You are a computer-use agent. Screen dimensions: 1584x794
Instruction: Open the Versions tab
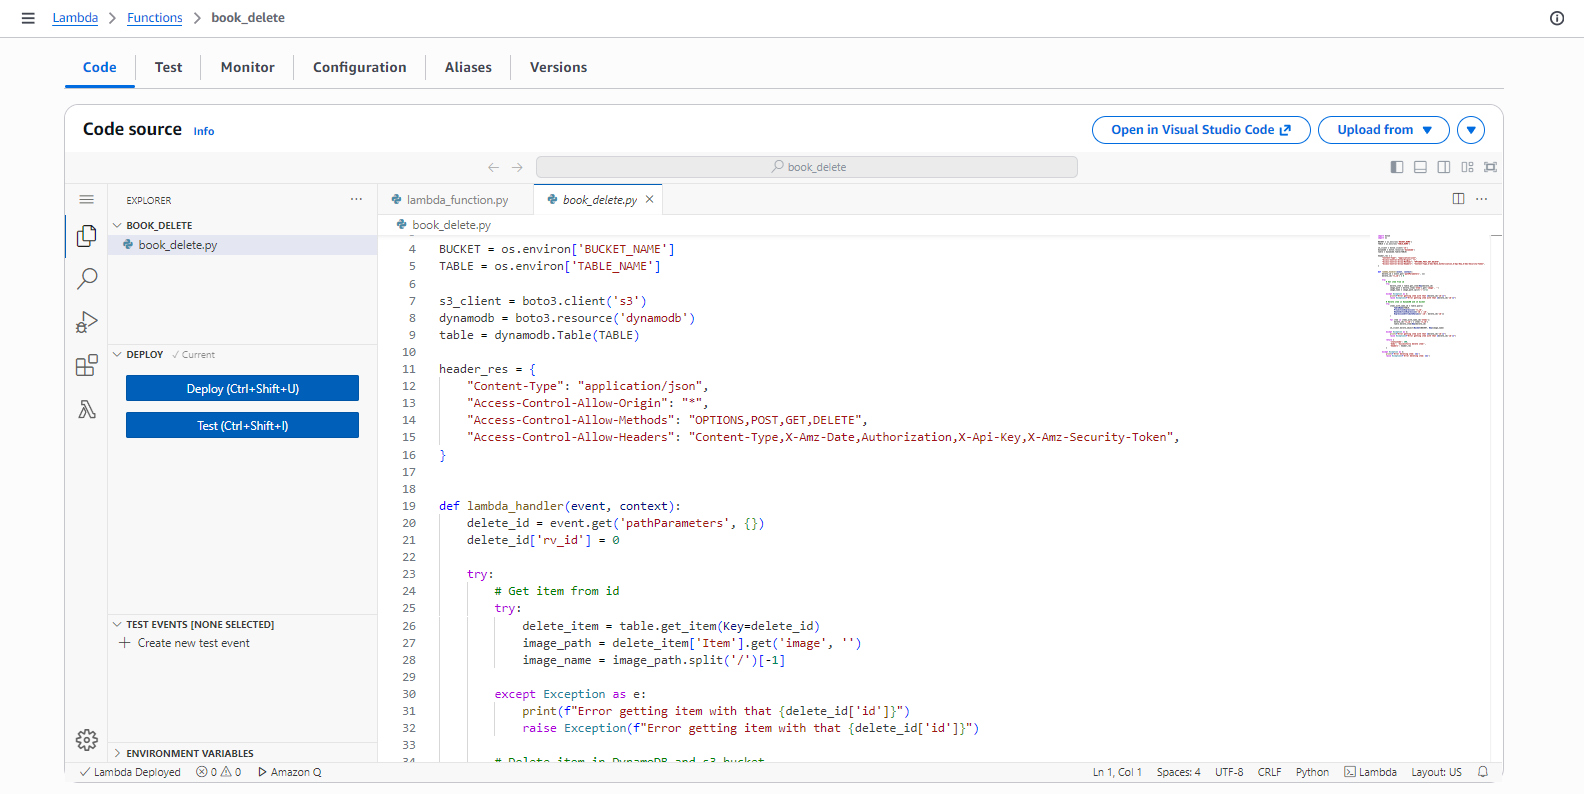(558, 68)
